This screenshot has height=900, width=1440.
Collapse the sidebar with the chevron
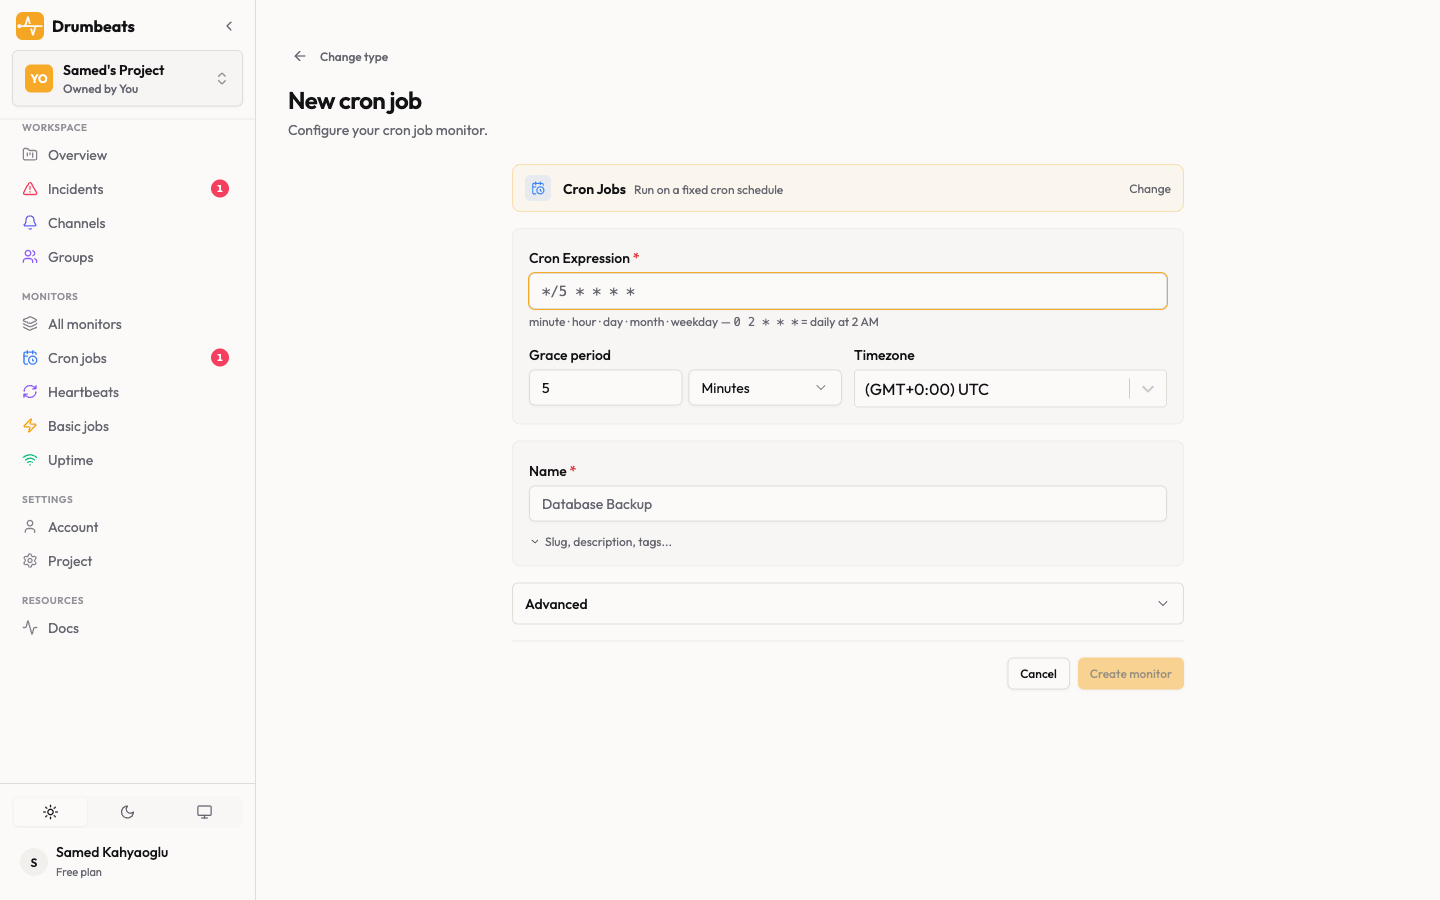229,26
